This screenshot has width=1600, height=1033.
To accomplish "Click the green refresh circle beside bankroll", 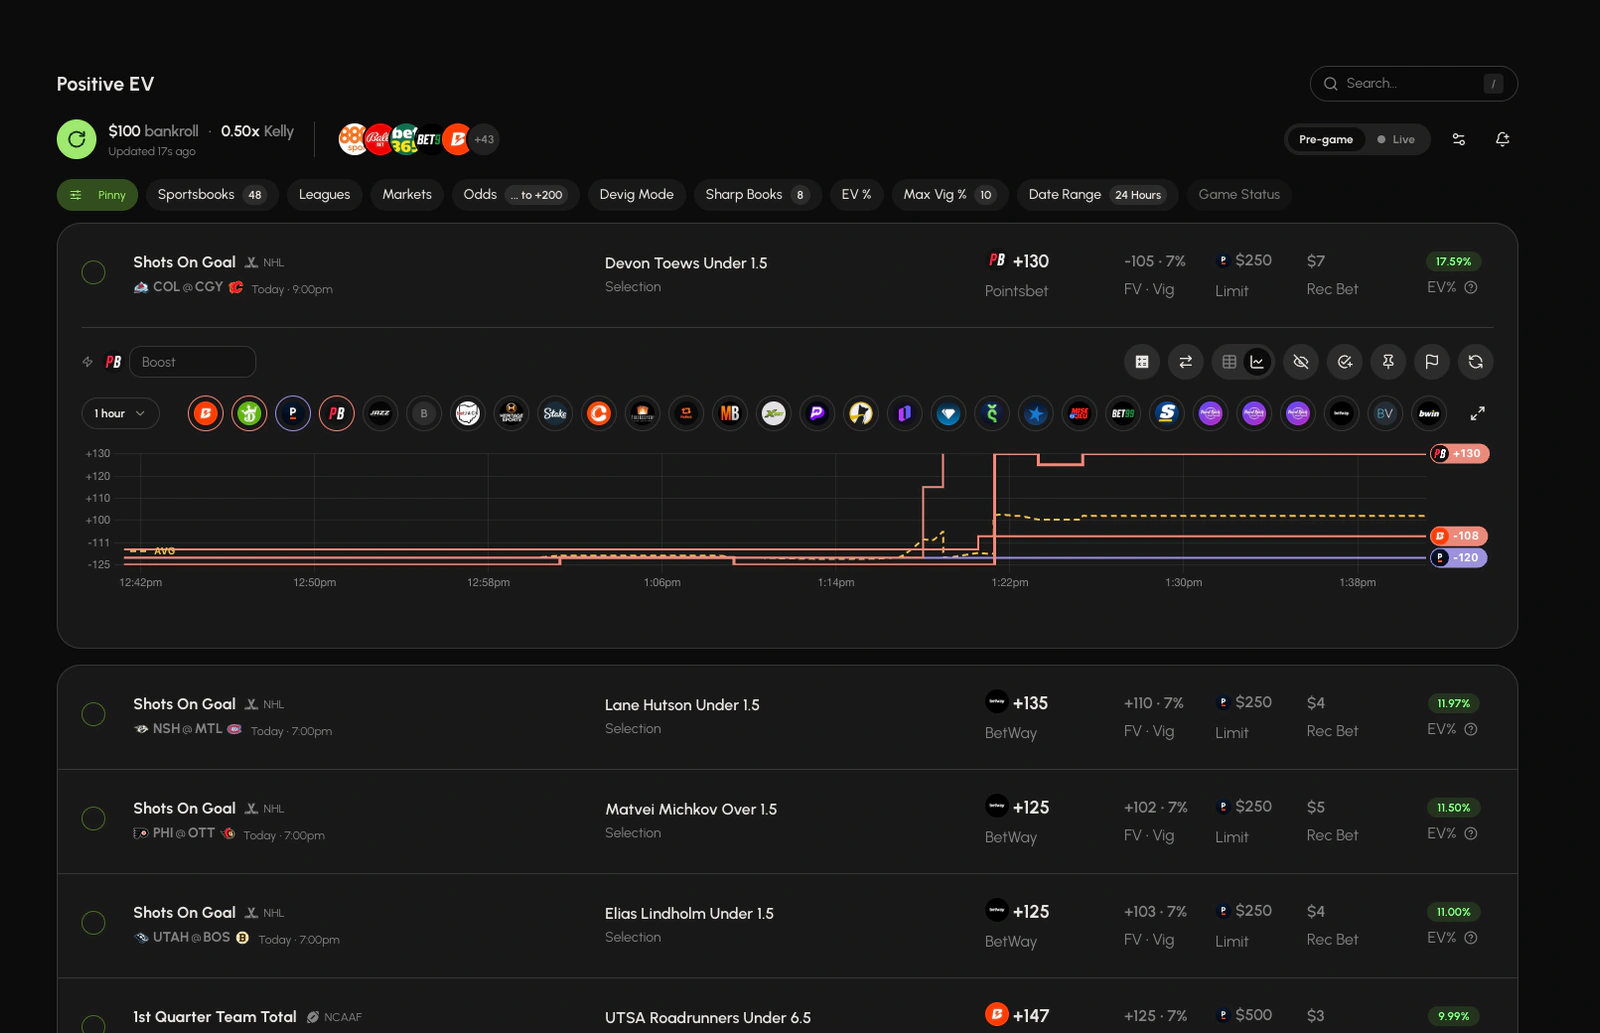I will [76, 139].
